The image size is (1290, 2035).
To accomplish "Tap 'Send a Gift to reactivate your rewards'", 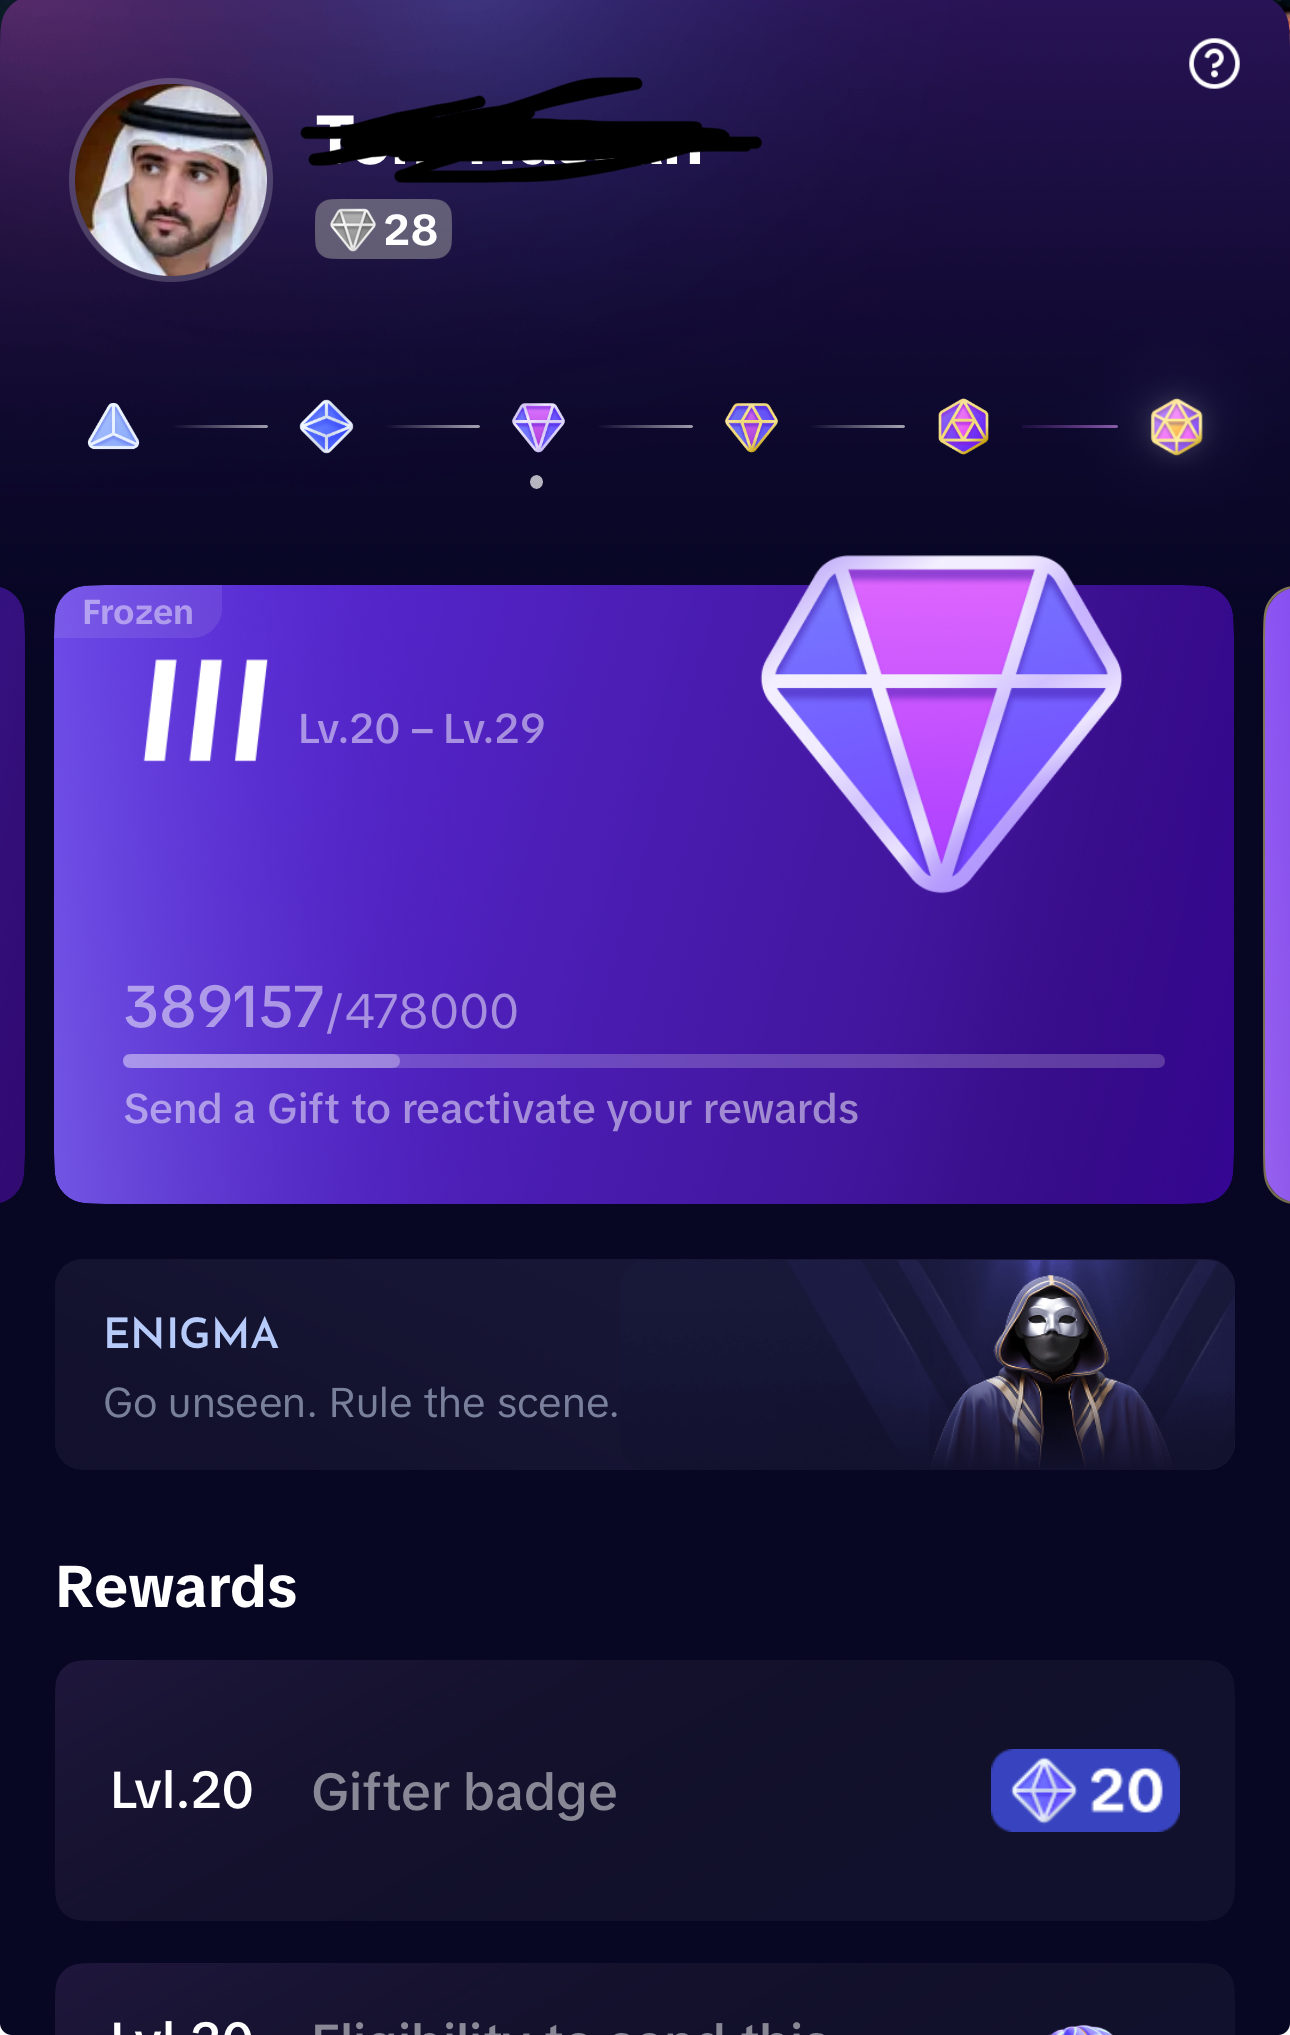I will point(491,1109).
